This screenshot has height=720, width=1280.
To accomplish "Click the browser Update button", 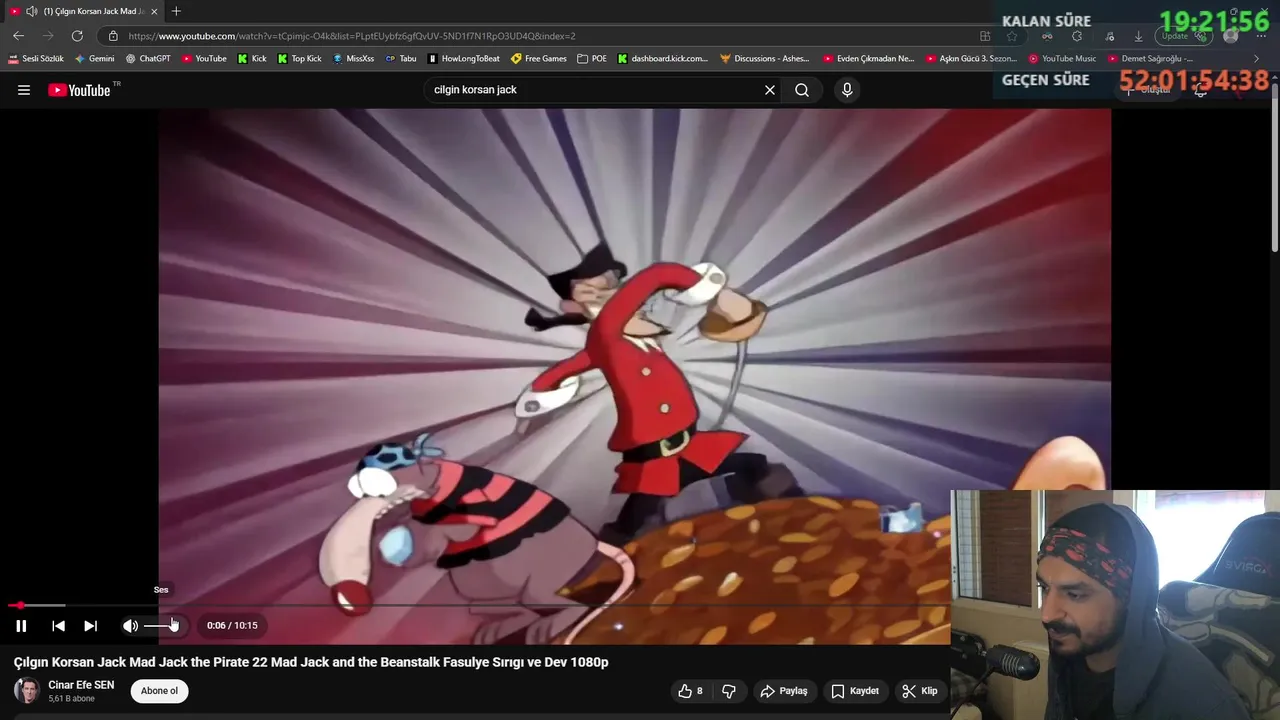I will [1183, 36].
